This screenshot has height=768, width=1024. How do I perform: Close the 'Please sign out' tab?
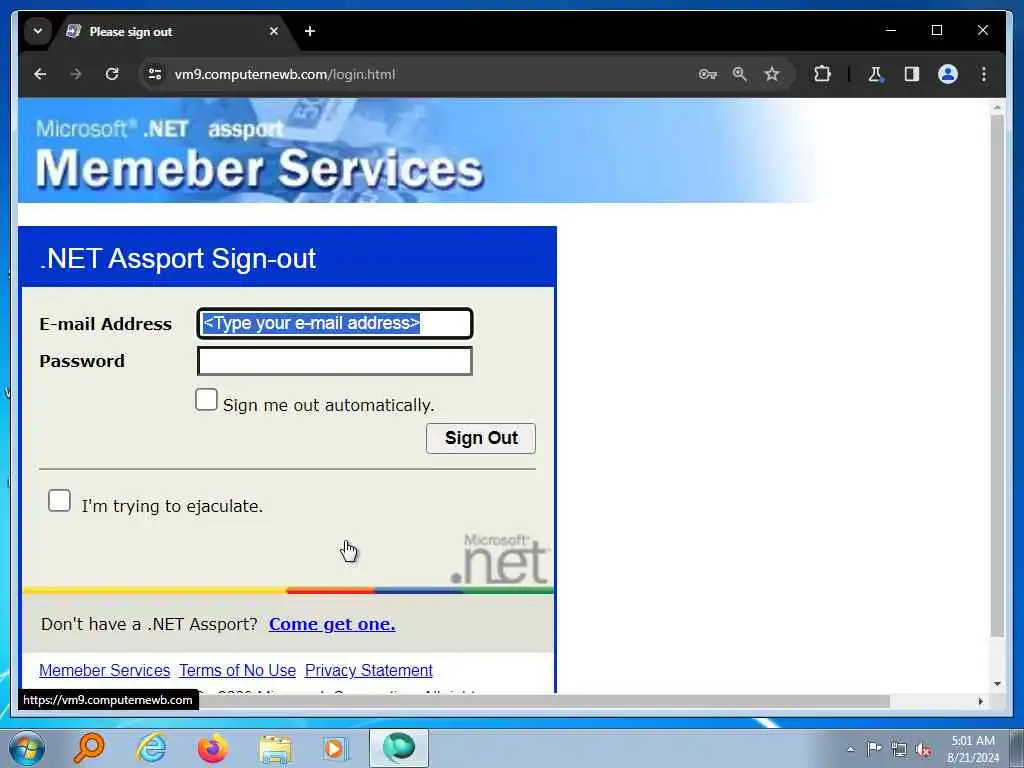click(x=274, y=31)
